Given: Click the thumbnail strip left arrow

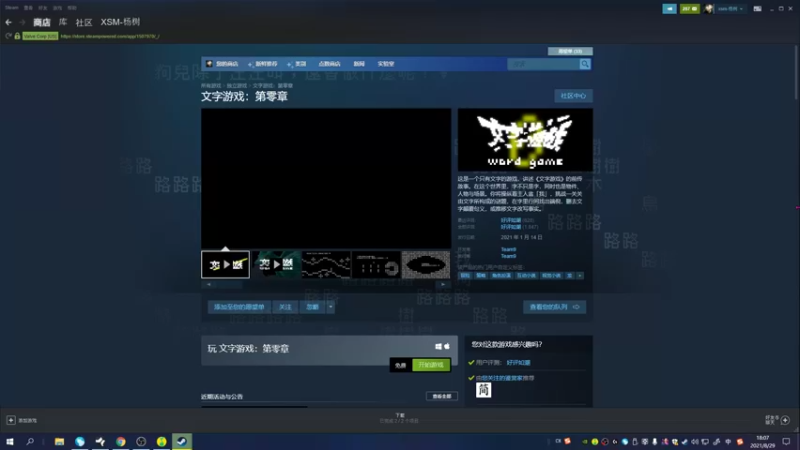Looking at the screenshot, I should coord(209,285).
